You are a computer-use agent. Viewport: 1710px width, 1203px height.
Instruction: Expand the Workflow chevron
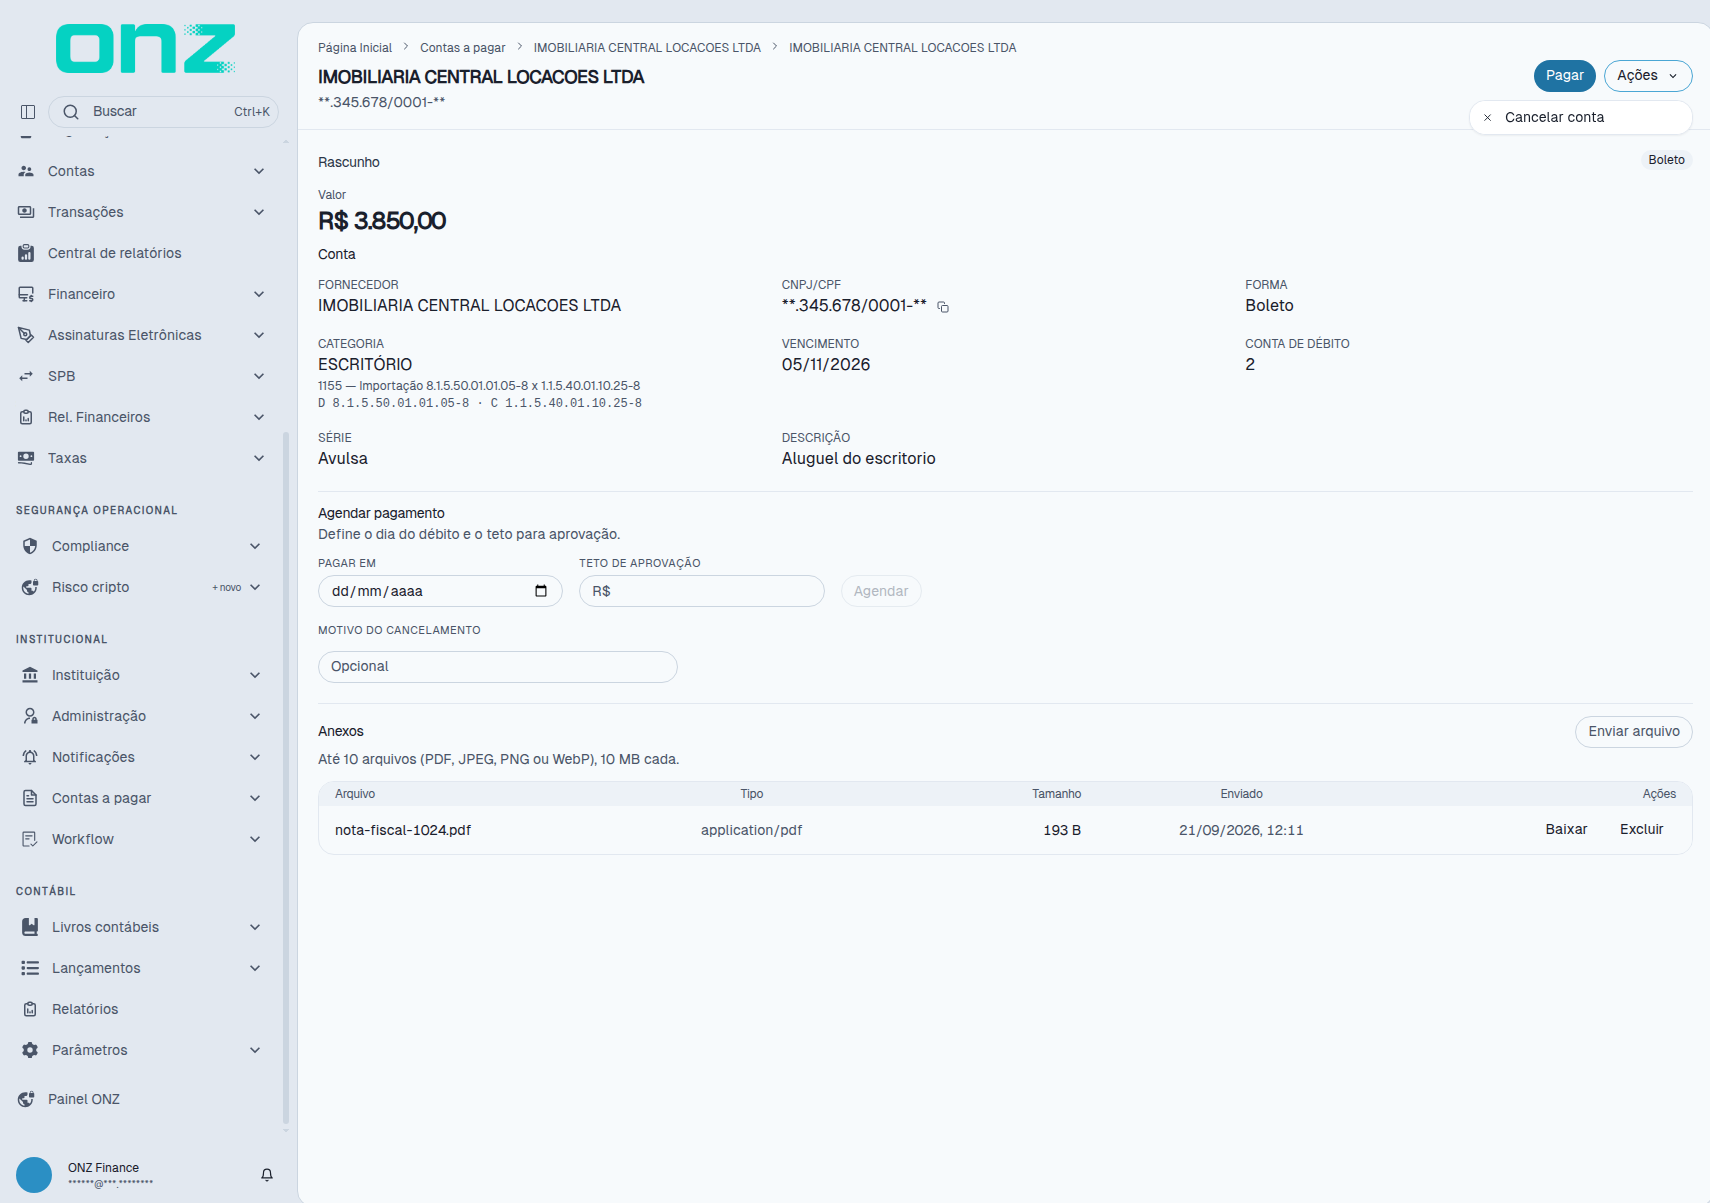point(255,839)
